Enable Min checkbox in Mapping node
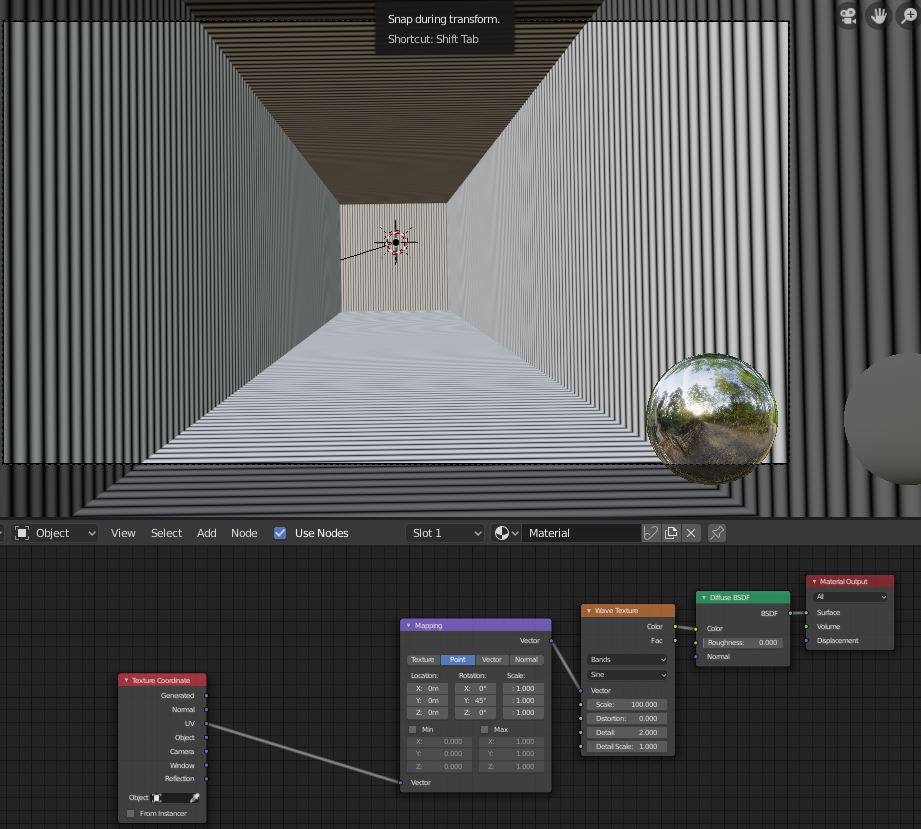Screen dimensions: 921x829 [412, 729]
